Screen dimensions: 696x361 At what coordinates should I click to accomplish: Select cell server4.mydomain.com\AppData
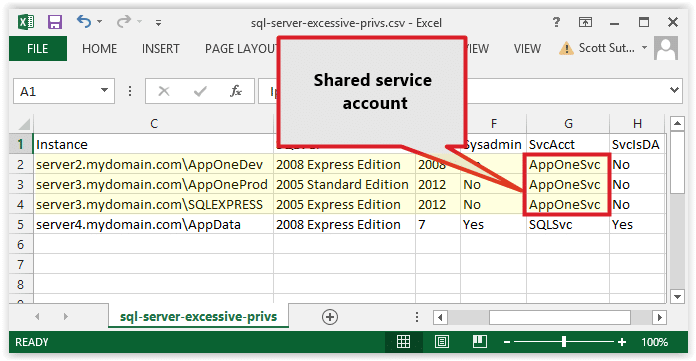[154, 224]
